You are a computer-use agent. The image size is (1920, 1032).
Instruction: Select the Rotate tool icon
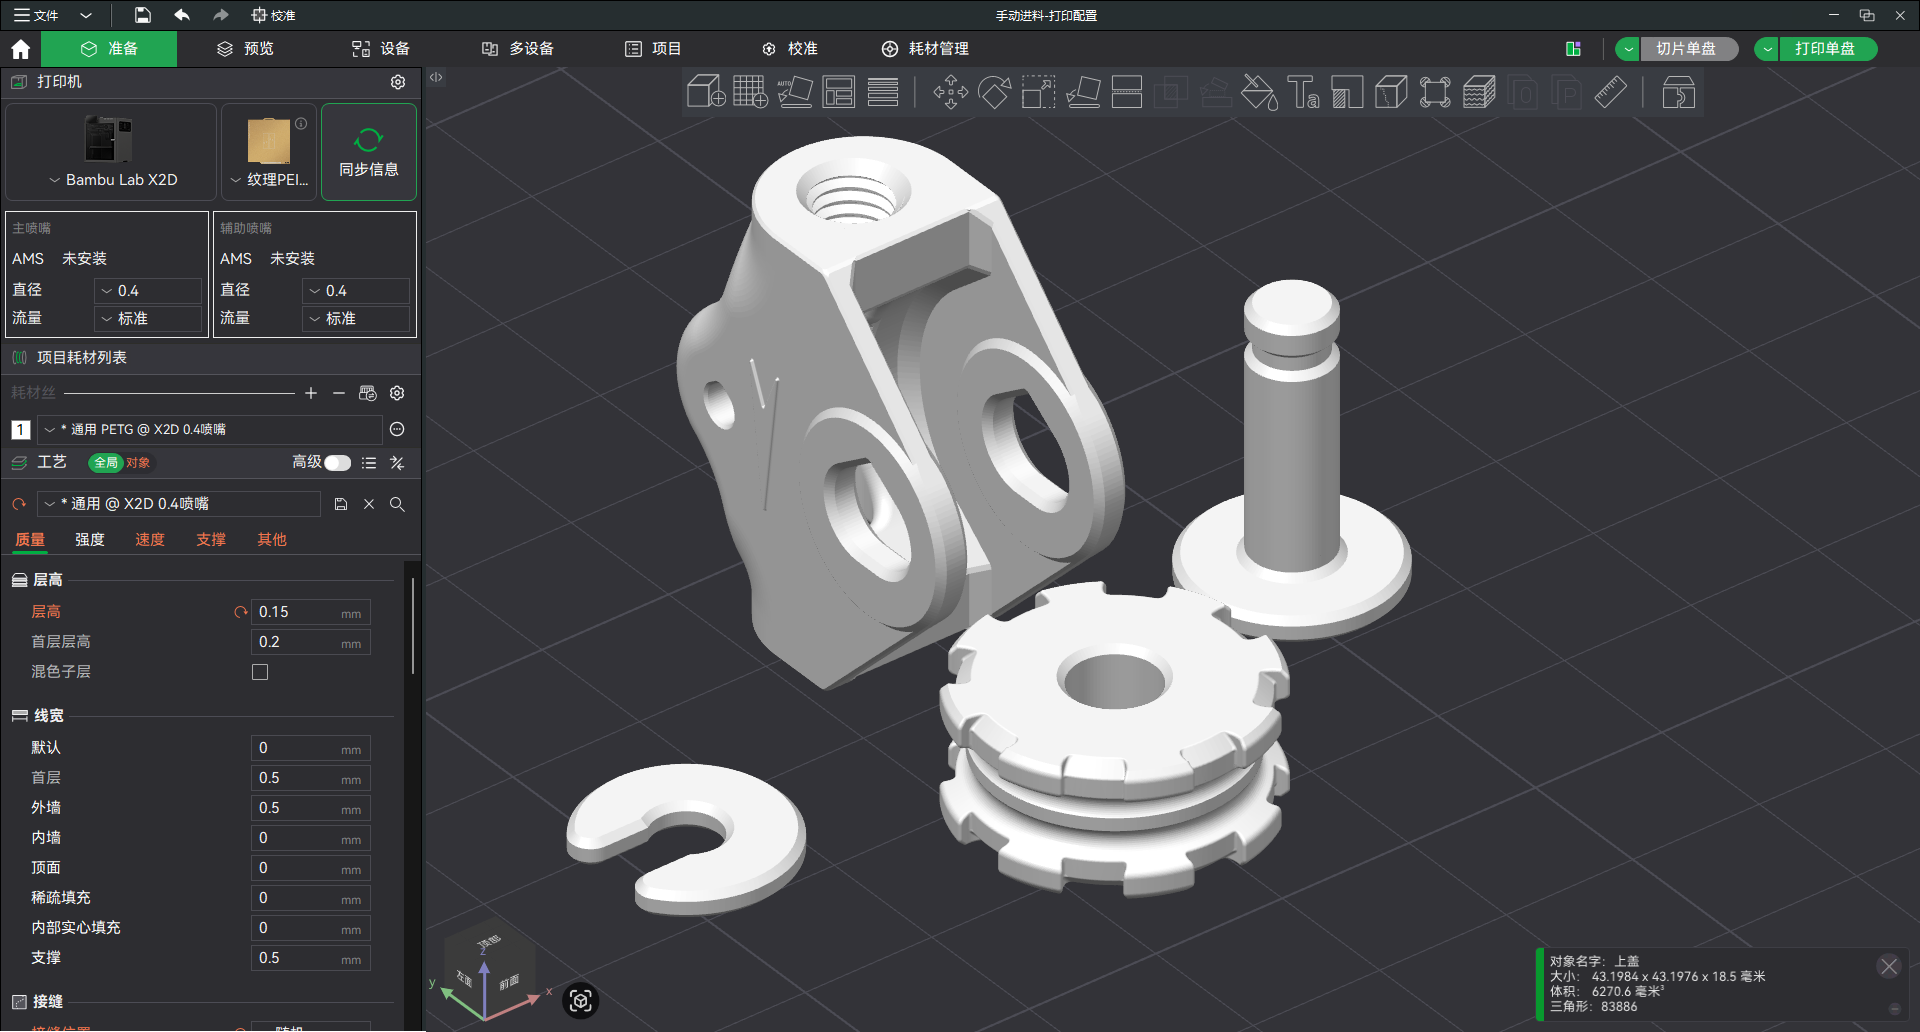pos(994,92)
